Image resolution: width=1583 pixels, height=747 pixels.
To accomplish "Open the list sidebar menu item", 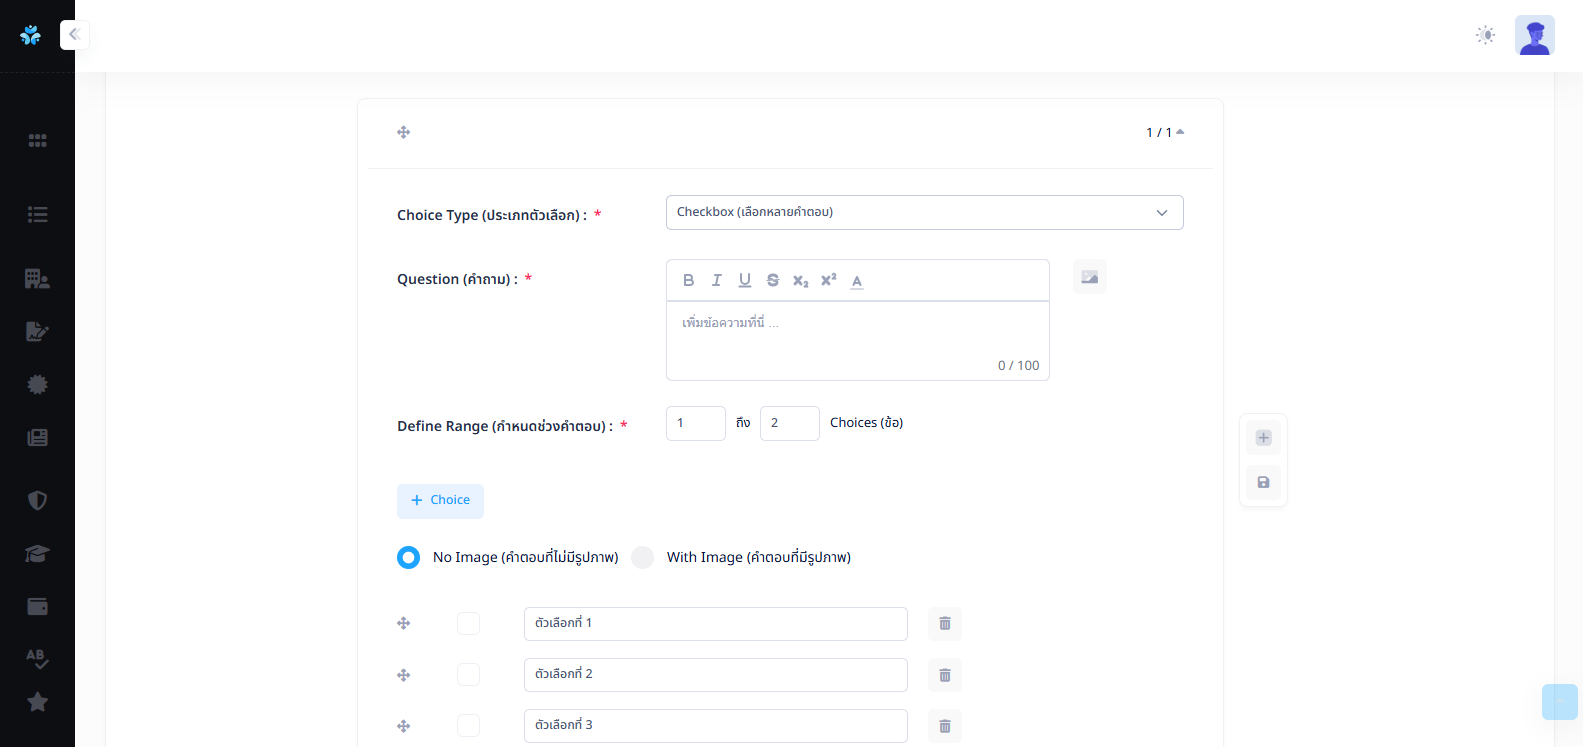I will point(37,214).
